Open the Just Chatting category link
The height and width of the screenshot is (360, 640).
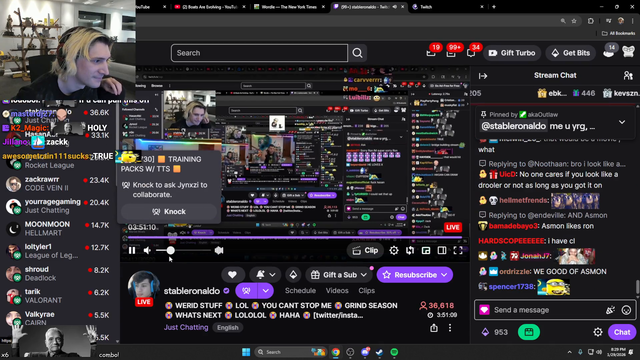[186, 327]
